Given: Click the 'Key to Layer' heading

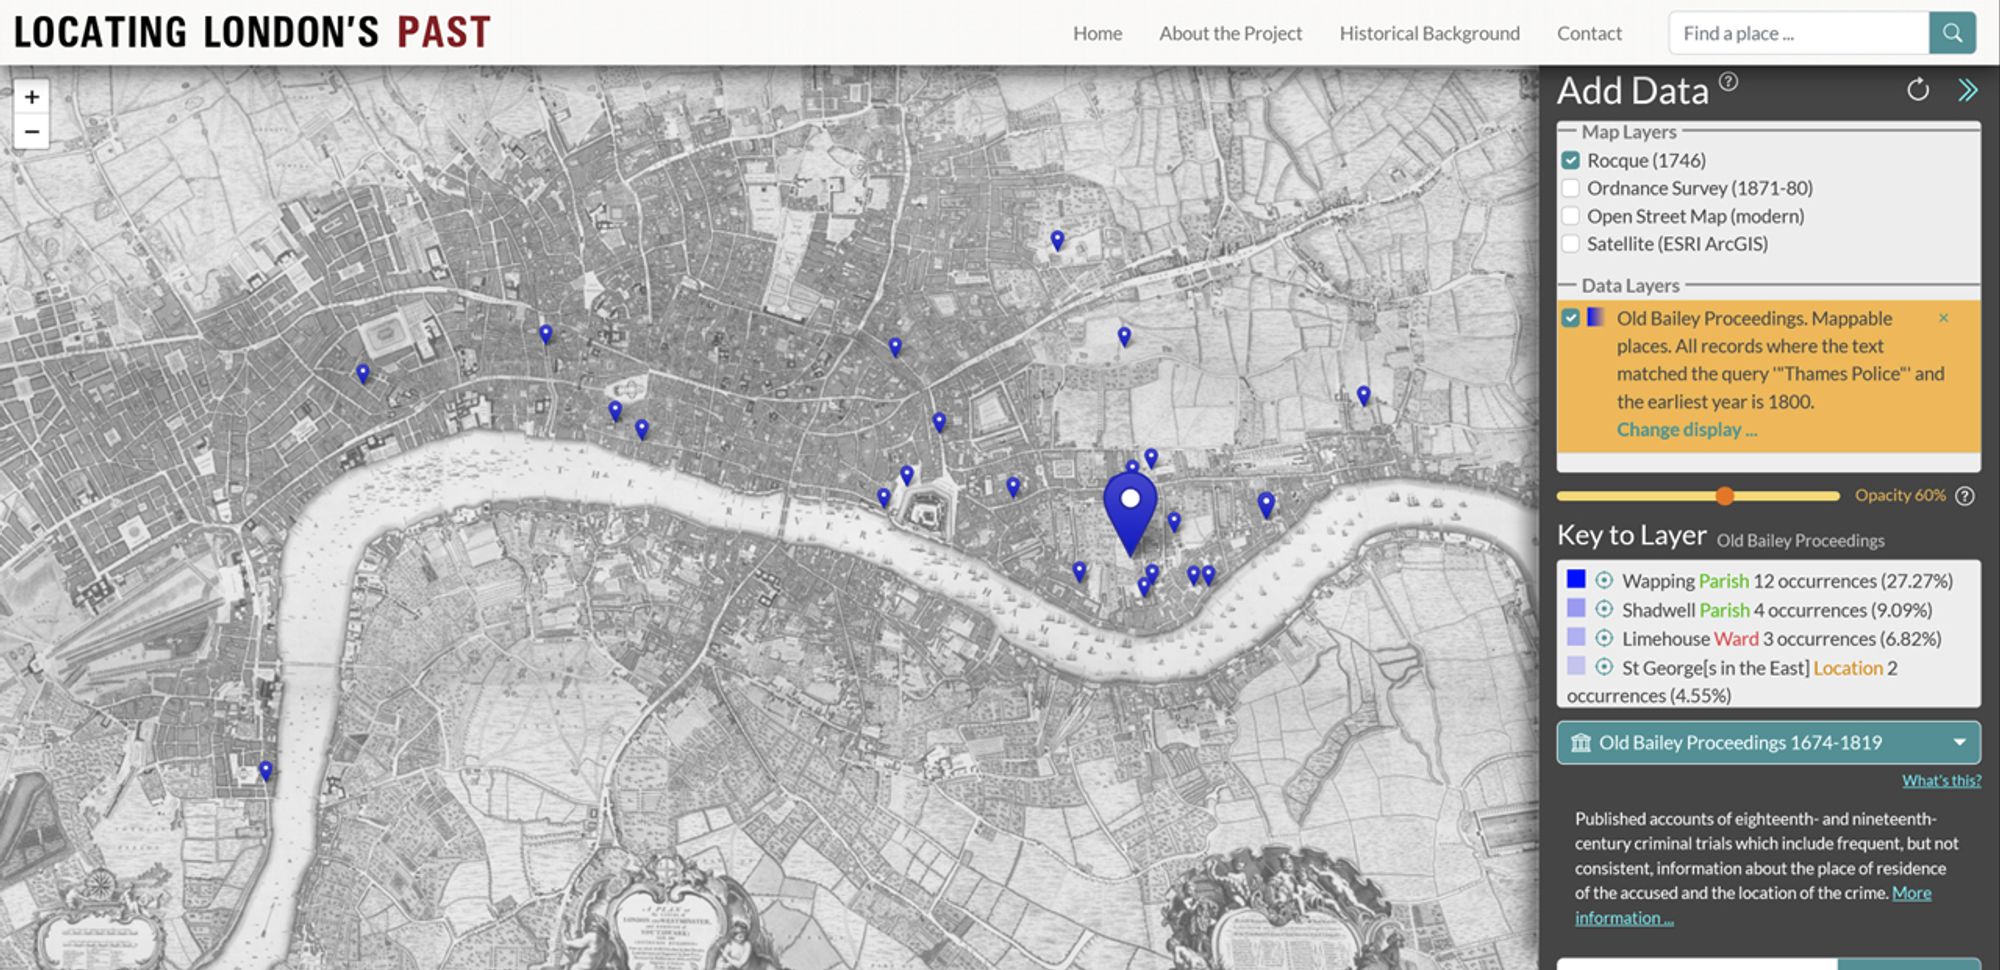Looking at the screenshot, I should pyautogui.click(x=1631, y=535).
